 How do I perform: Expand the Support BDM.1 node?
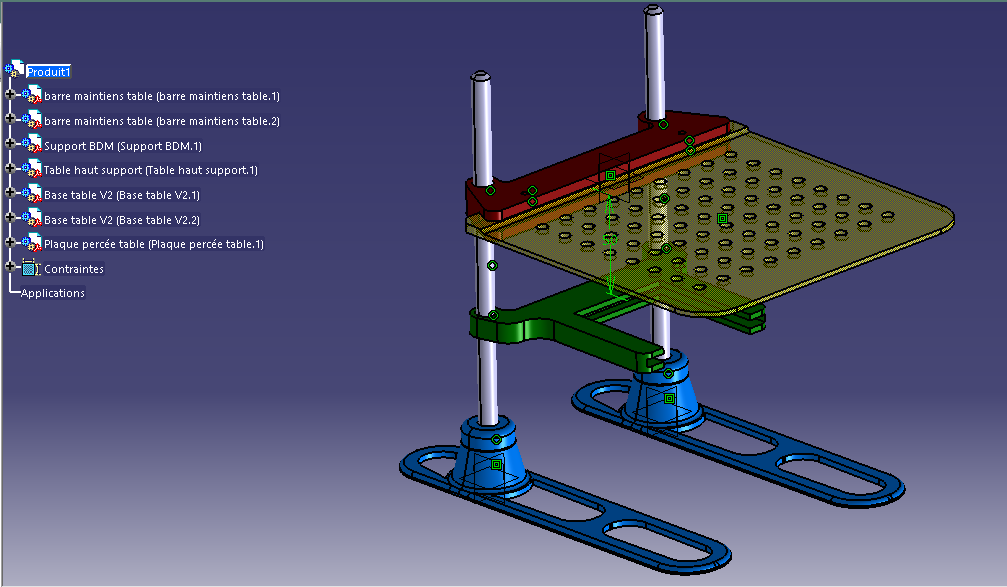10,143
